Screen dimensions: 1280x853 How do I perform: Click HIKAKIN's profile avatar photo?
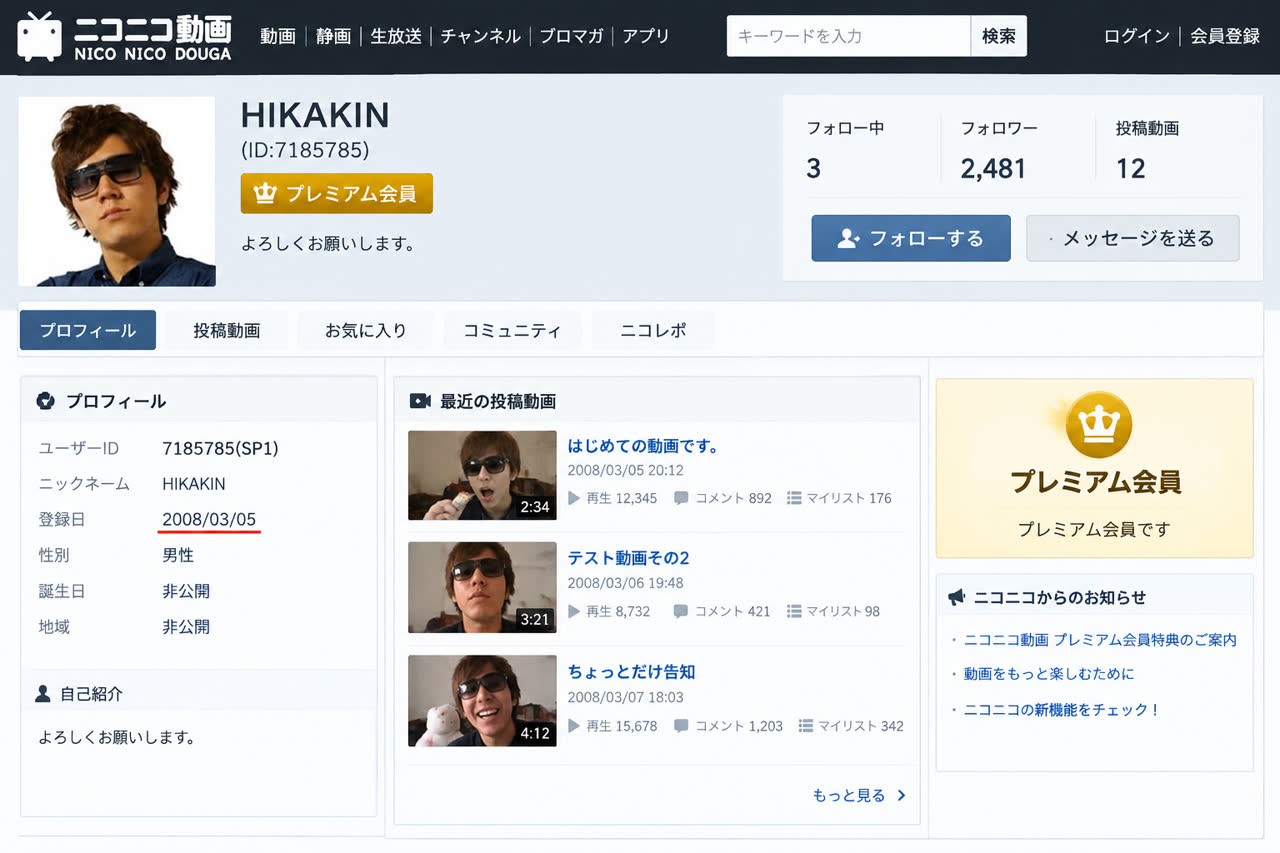[x=117, y=192]
